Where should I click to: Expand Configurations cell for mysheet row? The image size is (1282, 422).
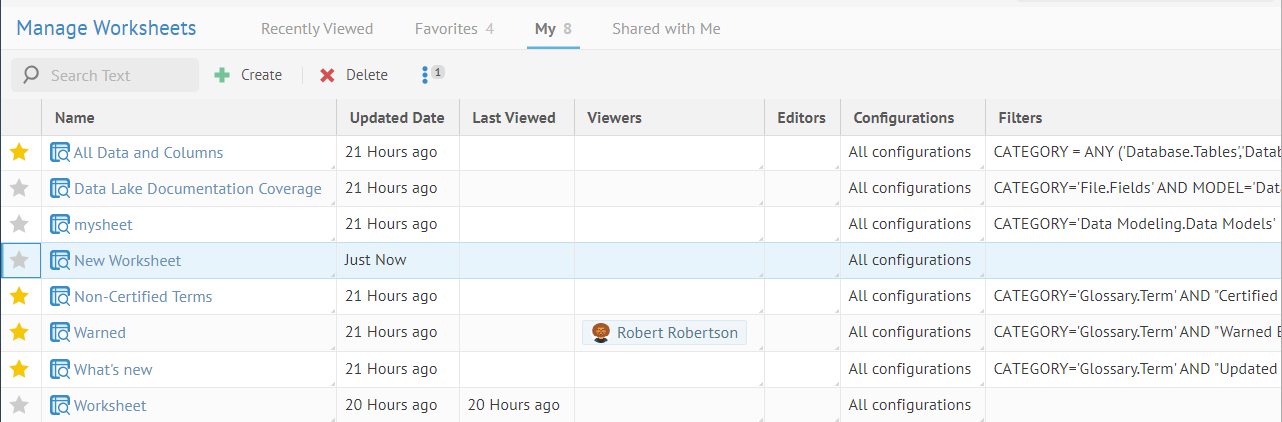(980, 237)
